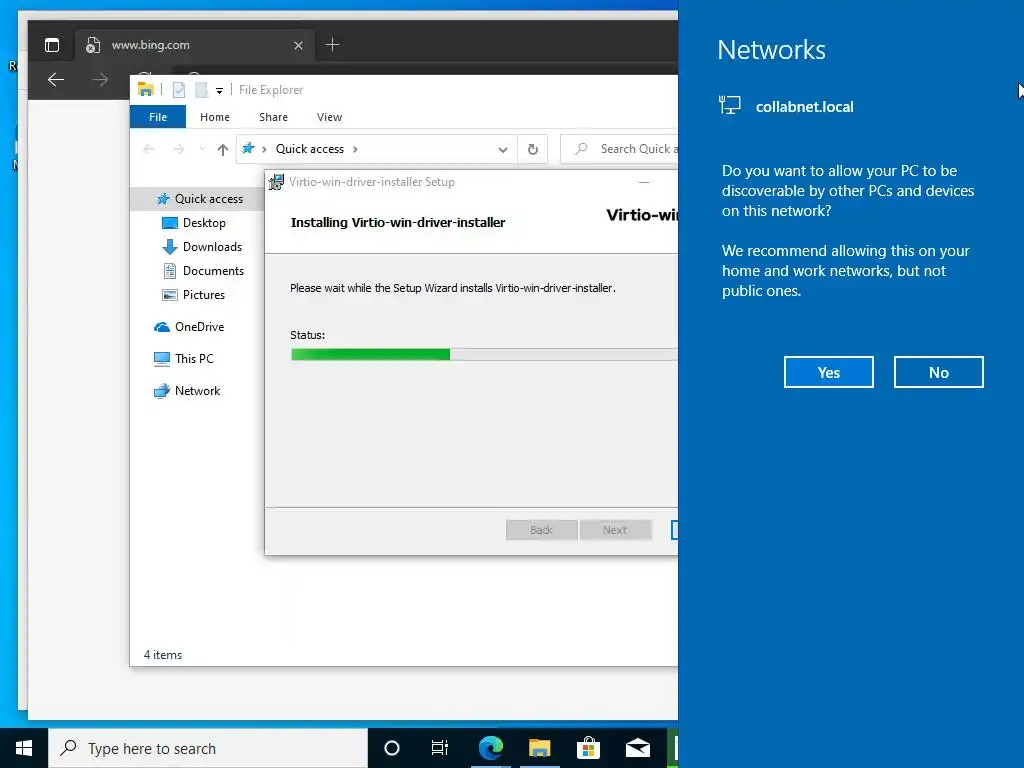Open the Windows Start menu
Image resolution: width=1024 pixels, height=768 pixels.
pos(24,748)
